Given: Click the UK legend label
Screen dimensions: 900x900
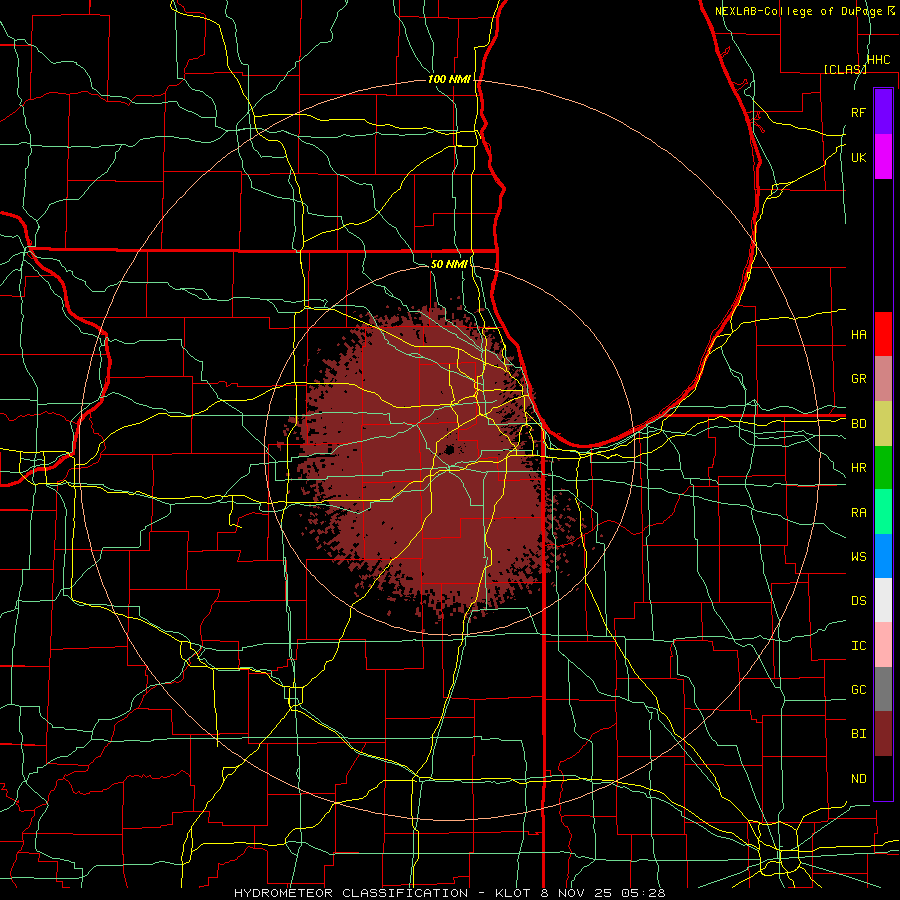Looking at the screenshot, I should pos(859,157).
